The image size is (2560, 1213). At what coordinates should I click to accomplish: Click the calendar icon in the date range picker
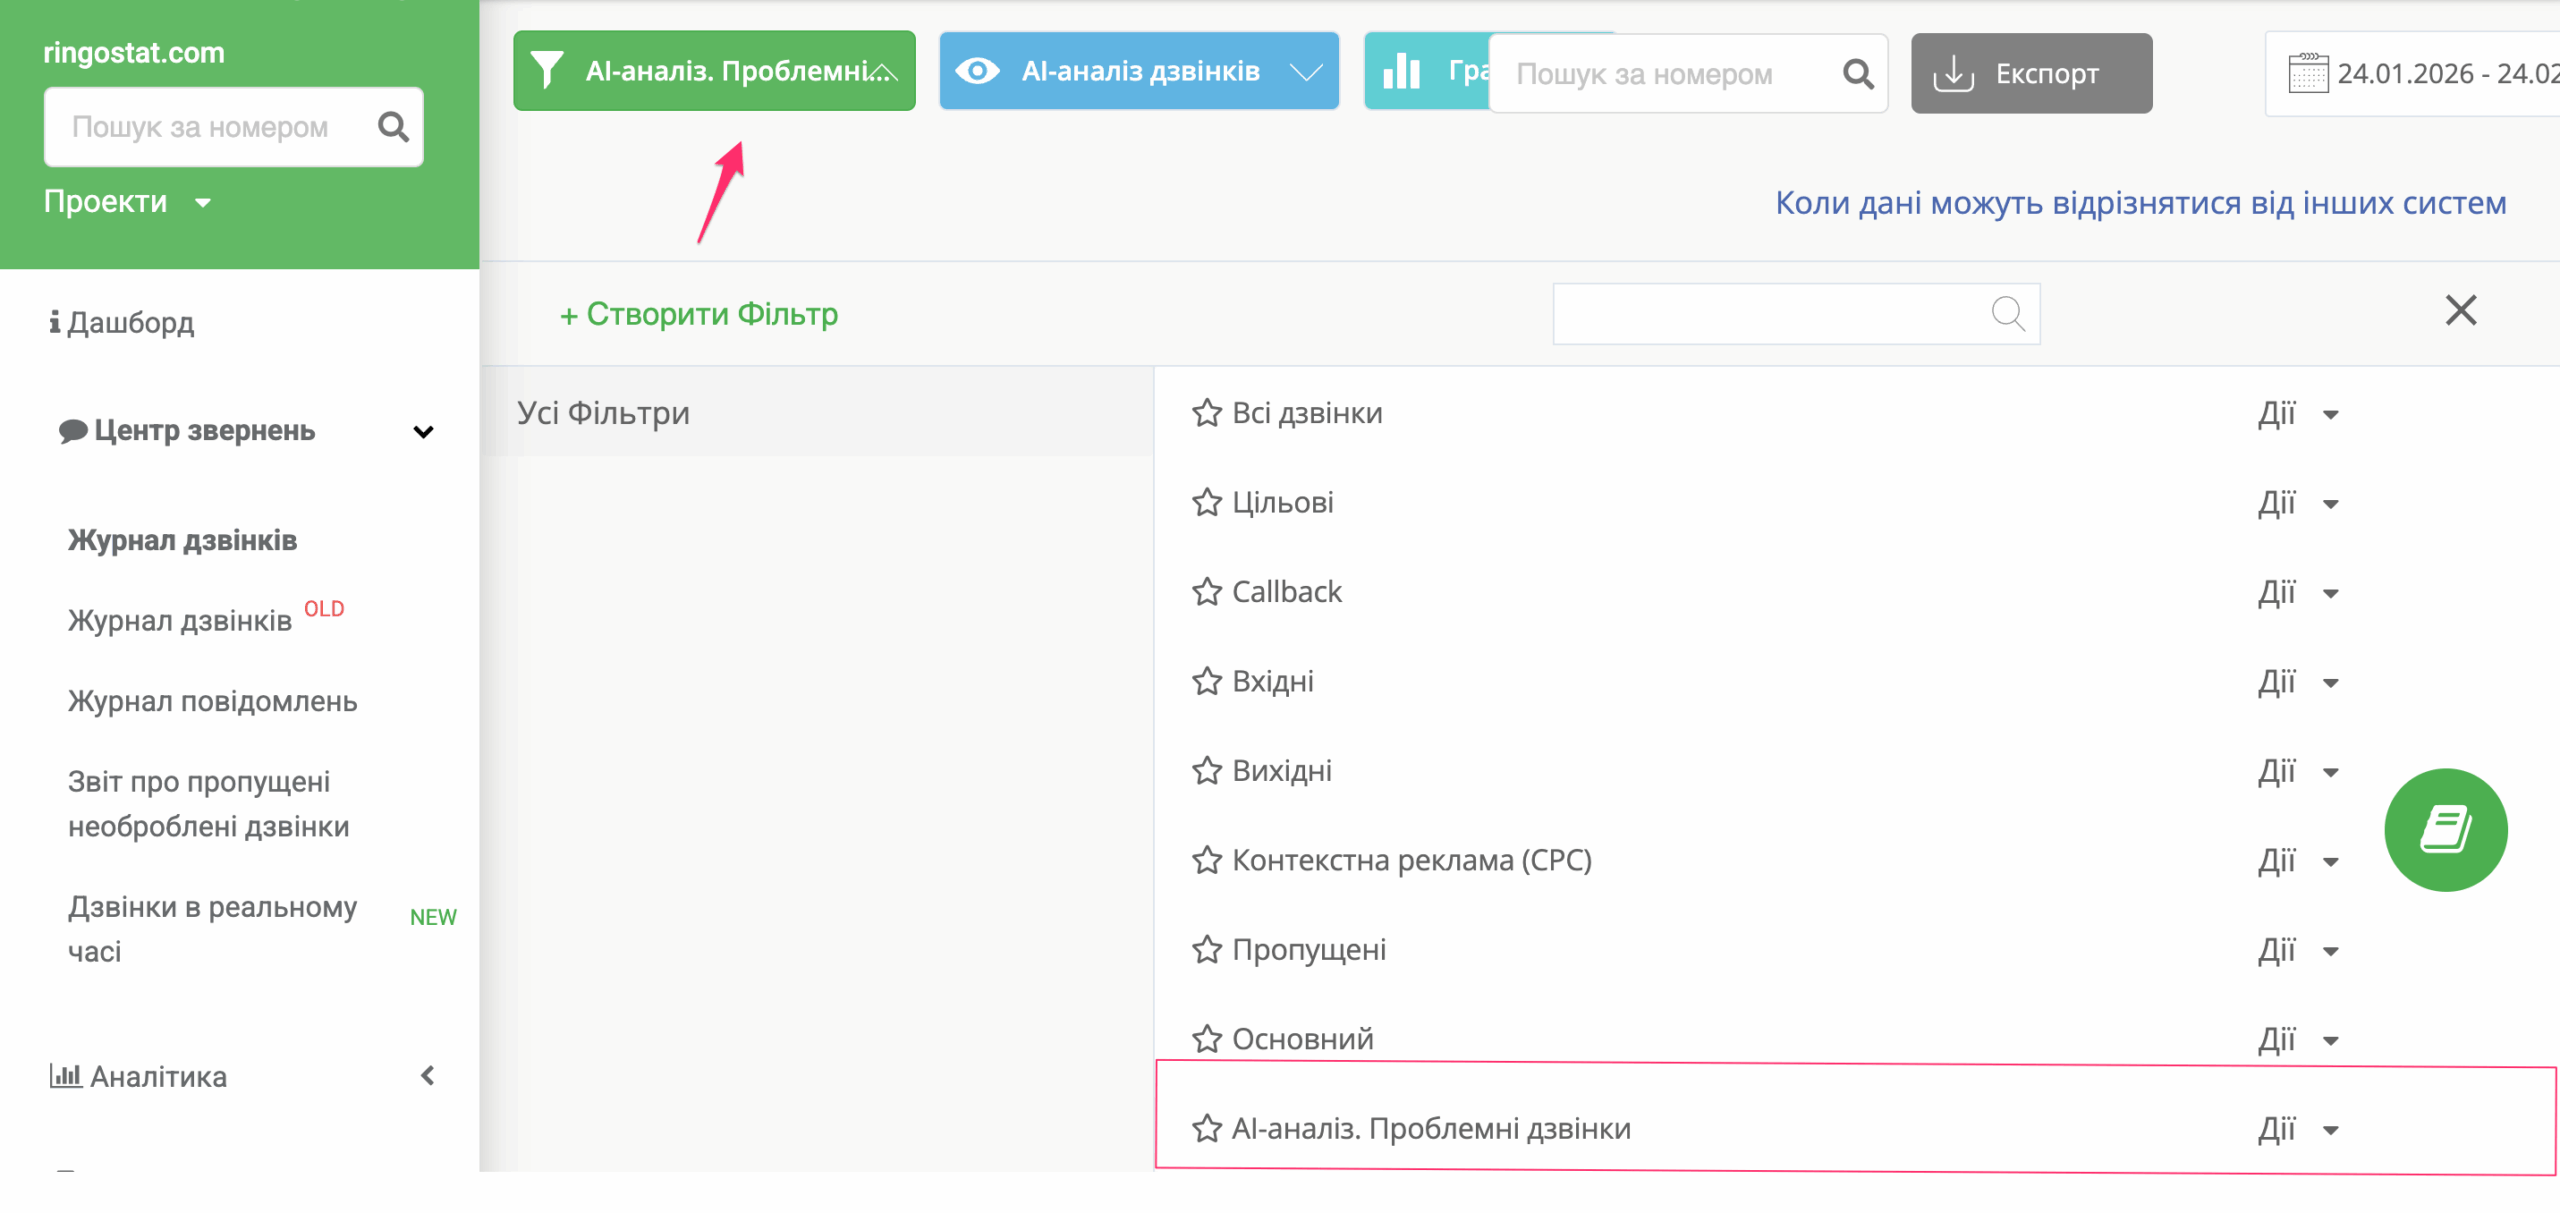tap(2309, 73)
